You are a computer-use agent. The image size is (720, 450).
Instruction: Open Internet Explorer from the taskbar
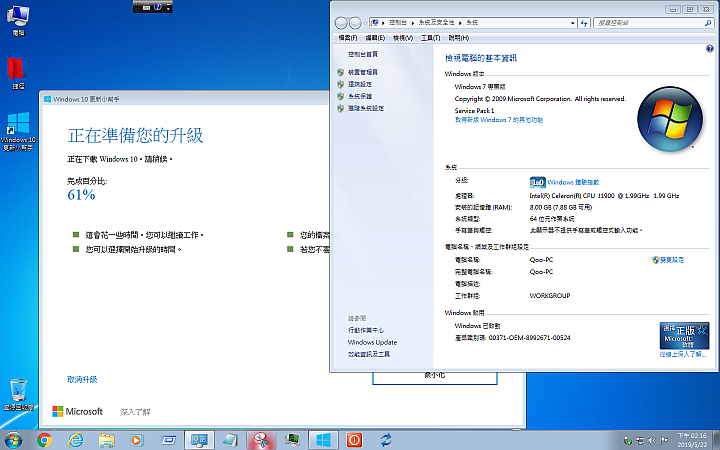[76, 440]
